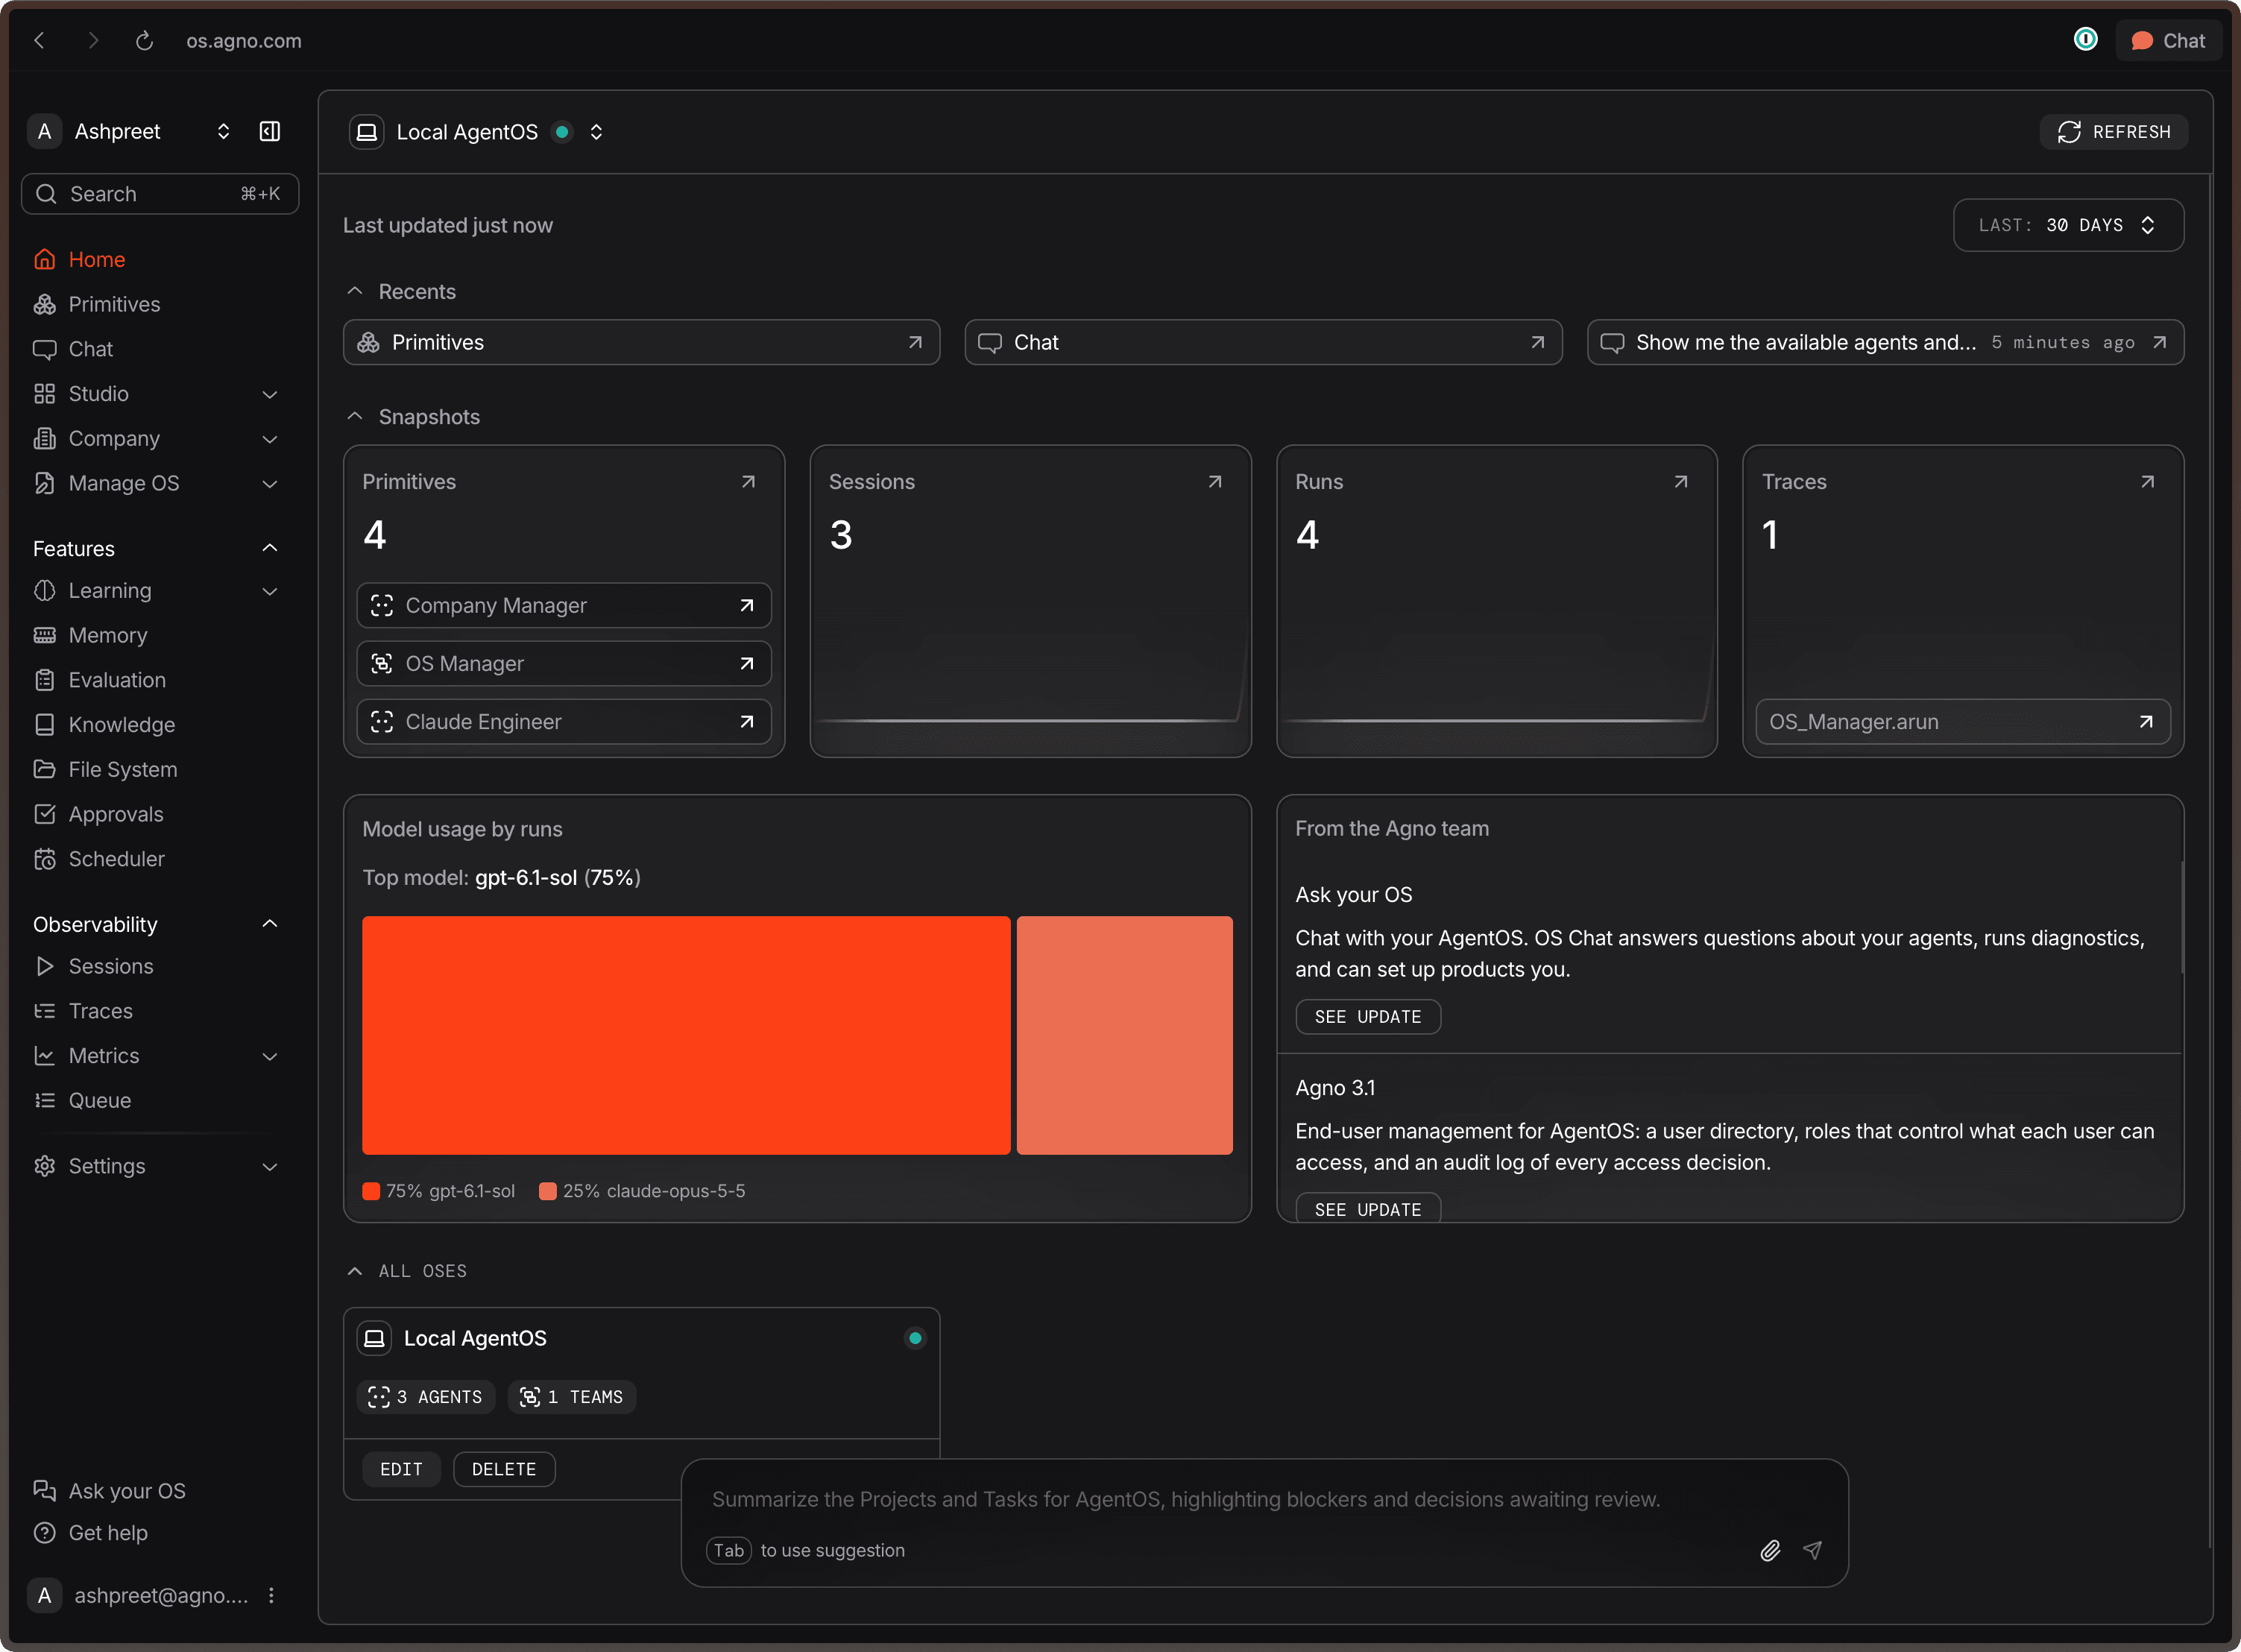This screenshot has height=1652, width=2241.
Task: Open Sessions snapshot card arrow
Action: point(1215,482)
